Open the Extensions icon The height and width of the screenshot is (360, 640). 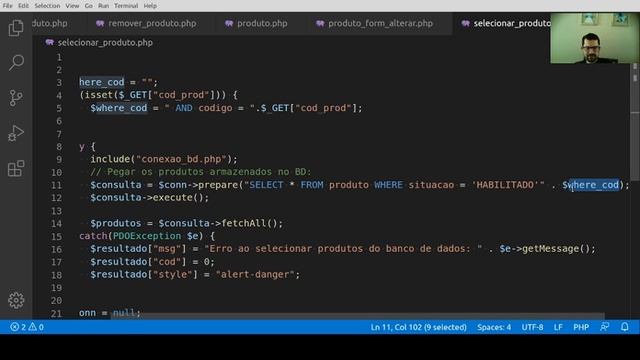coord(16,168)
